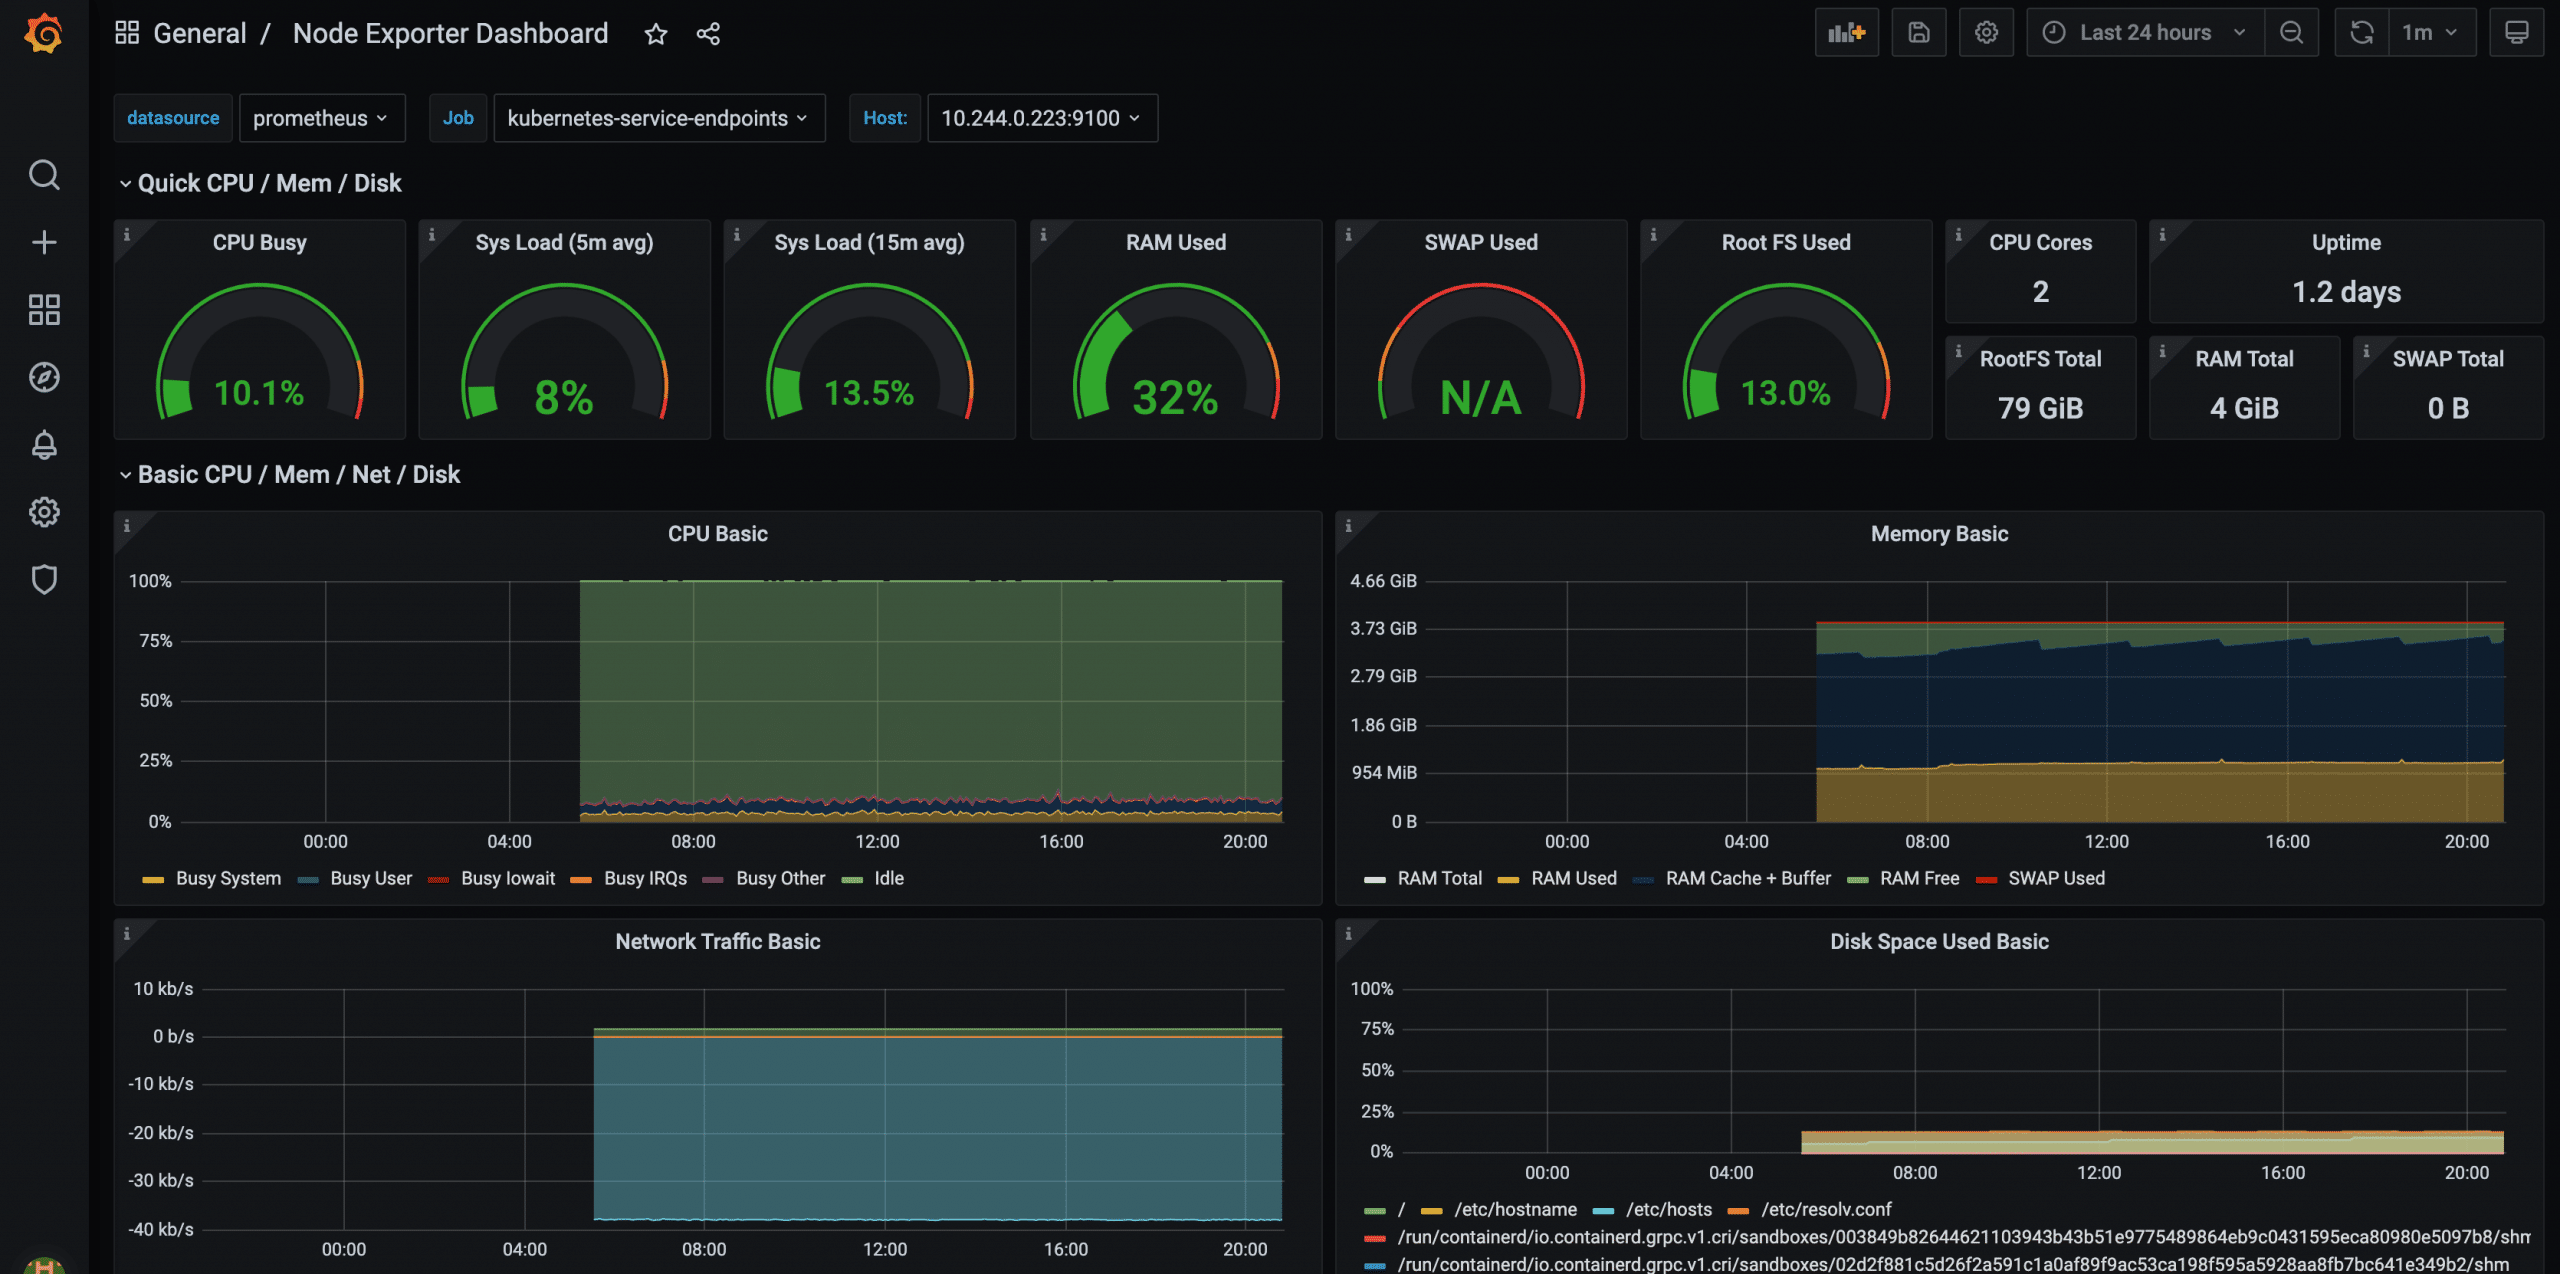Image resolution: width=2560 pixels, height=1274 pixels.
Task: Toggle Idle series in CPU Basic legend
Action: 888,878
